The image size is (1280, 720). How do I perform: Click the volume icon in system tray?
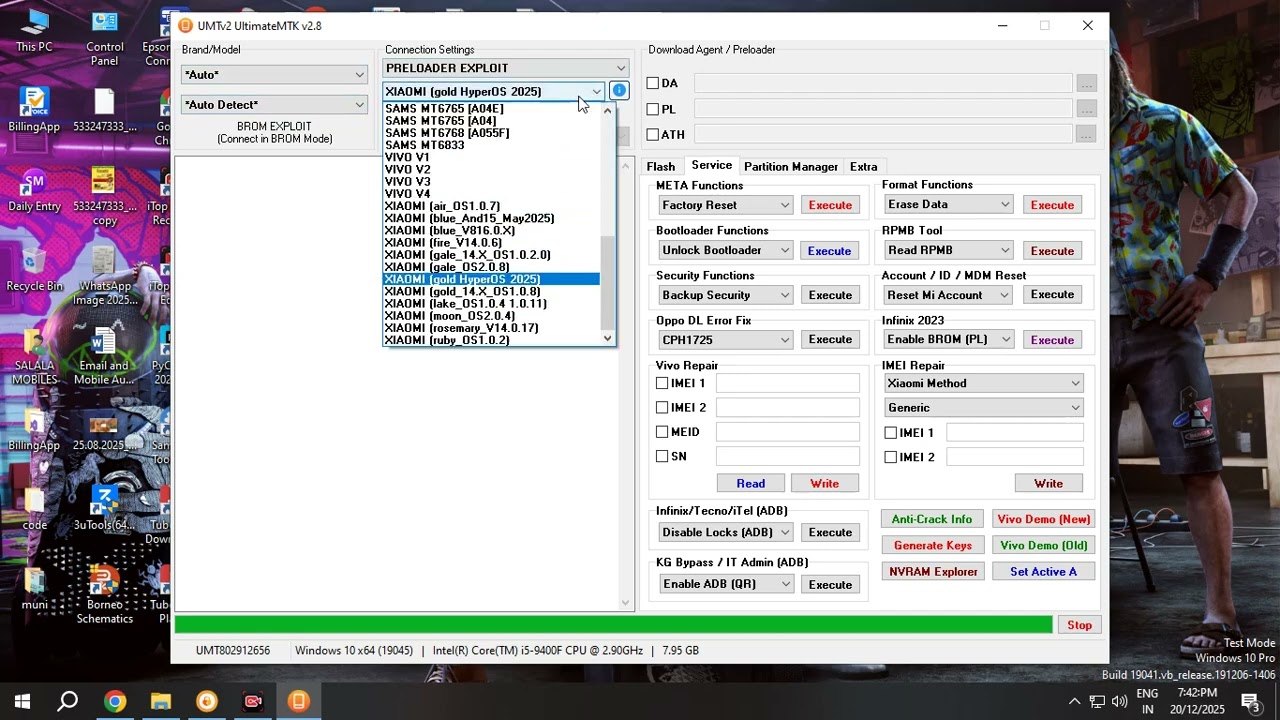point(1119,701)
